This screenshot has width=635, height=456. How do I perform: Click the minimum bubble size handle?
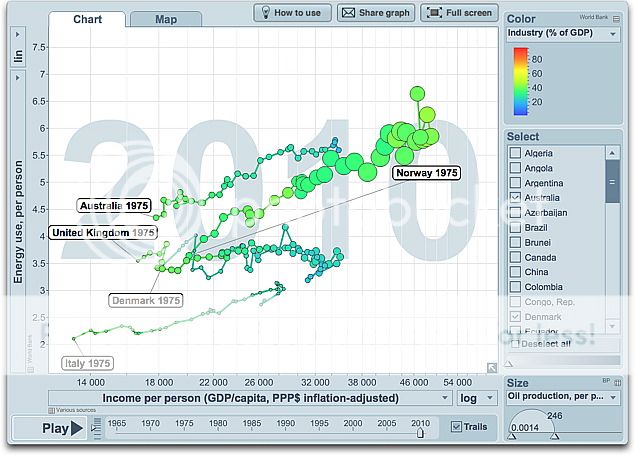512,437
